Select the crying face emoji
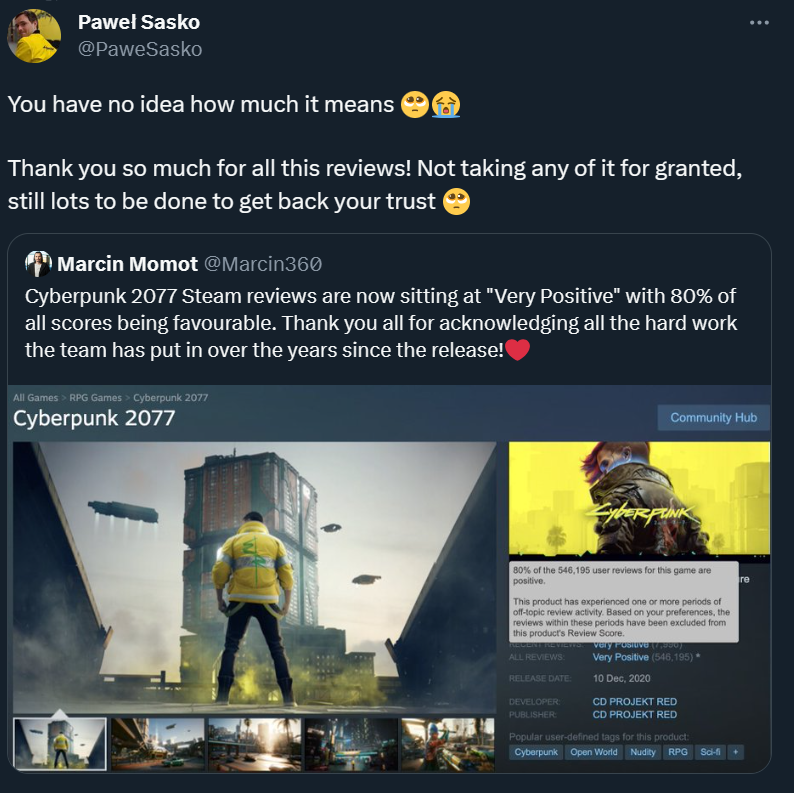This screenshot has width=794, height=793. point(446,105)
